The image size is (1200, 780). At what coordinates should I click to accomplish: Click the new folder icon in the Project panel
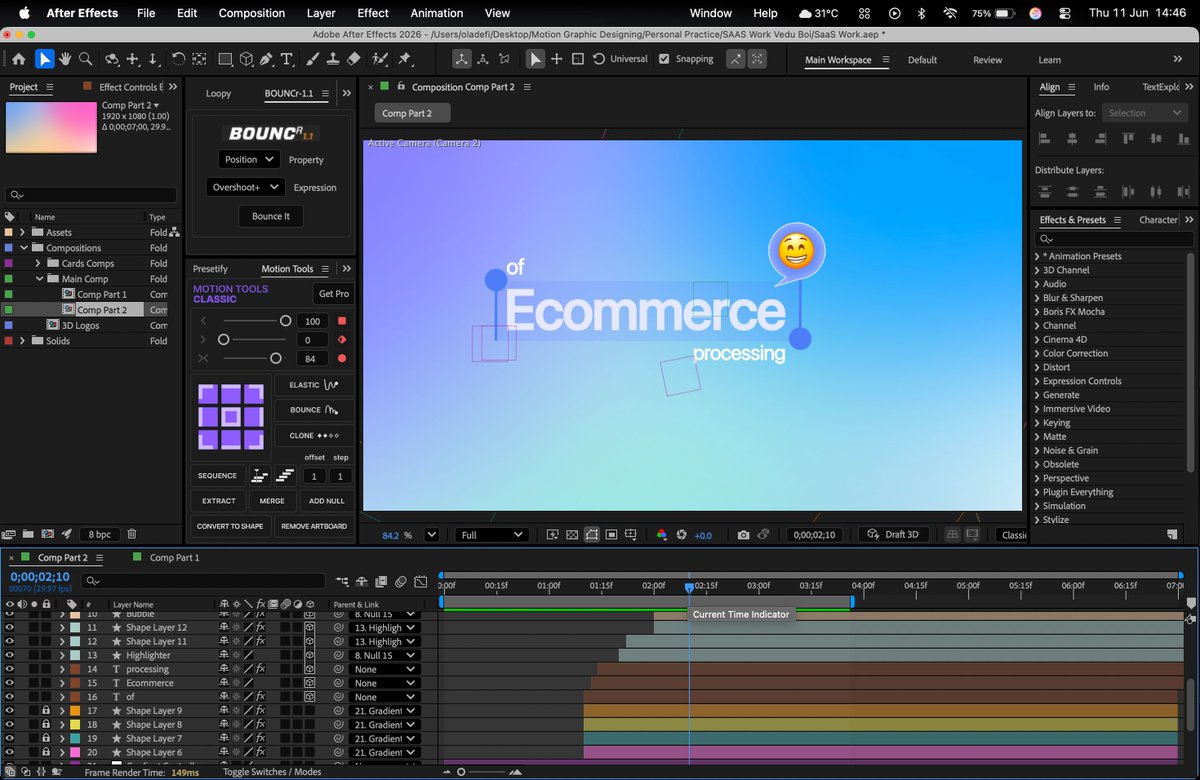coord(29,535)
